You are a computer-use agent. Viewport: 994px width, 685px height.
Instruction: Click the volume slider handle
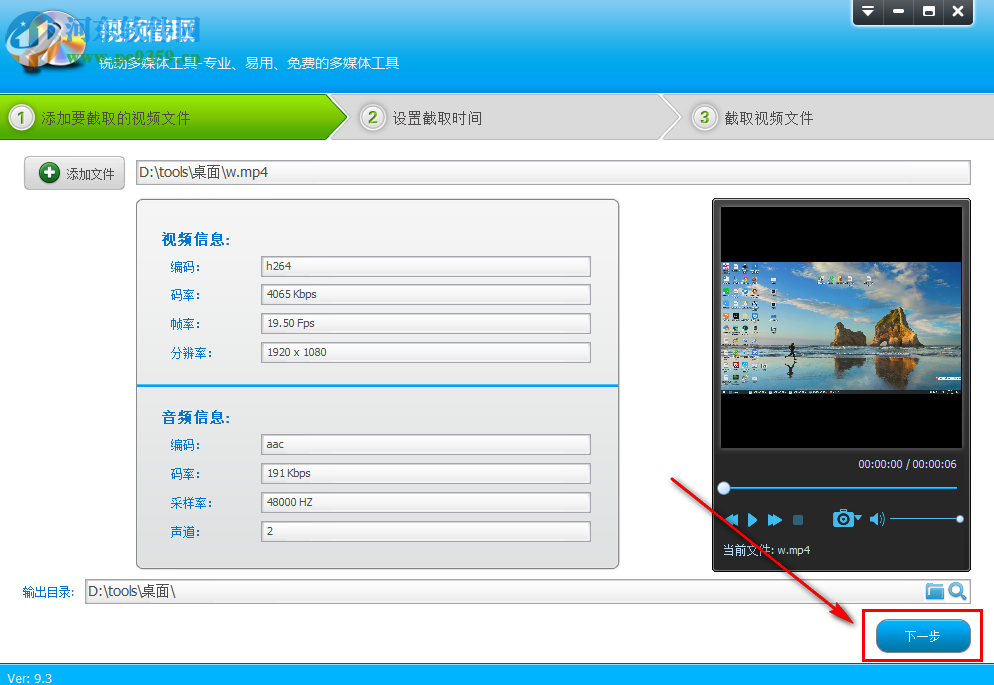tap(960, 519)
